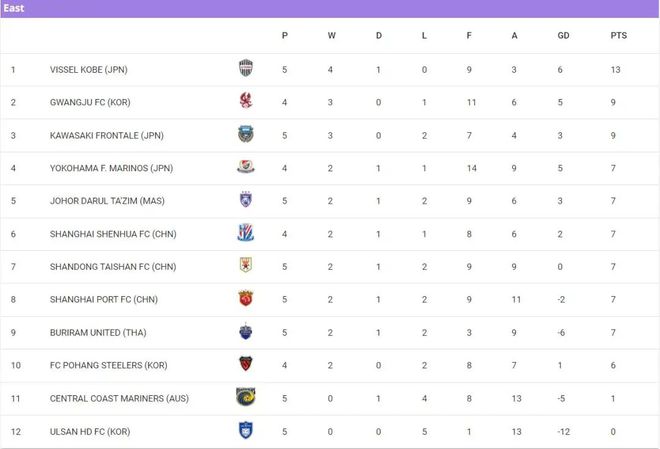Click the W wins column header
Screen dimensions: 660x449
tap(332, 35)
